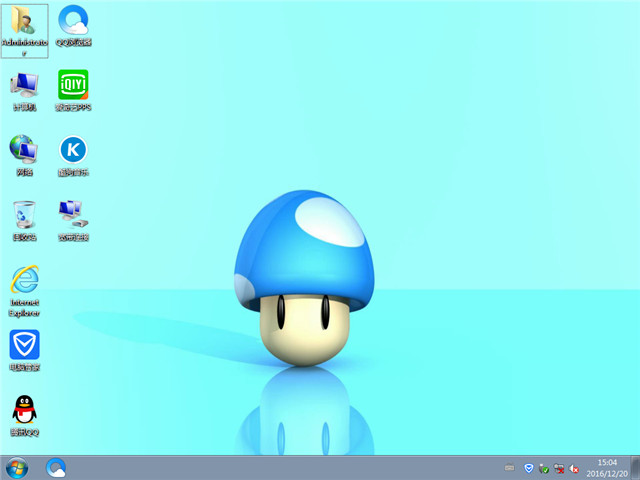Open the Windows Start menu
Image resolution: width=640 pixels, height=480 pixels.
point(17,468)
